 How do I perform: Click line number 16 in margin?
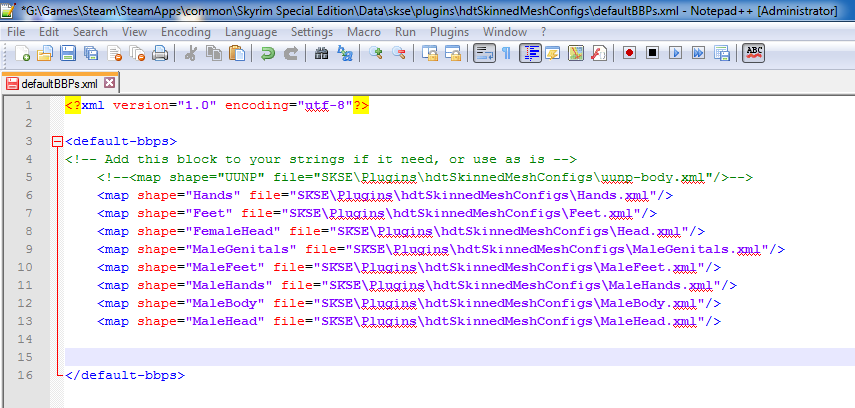[x=25, y=375]
